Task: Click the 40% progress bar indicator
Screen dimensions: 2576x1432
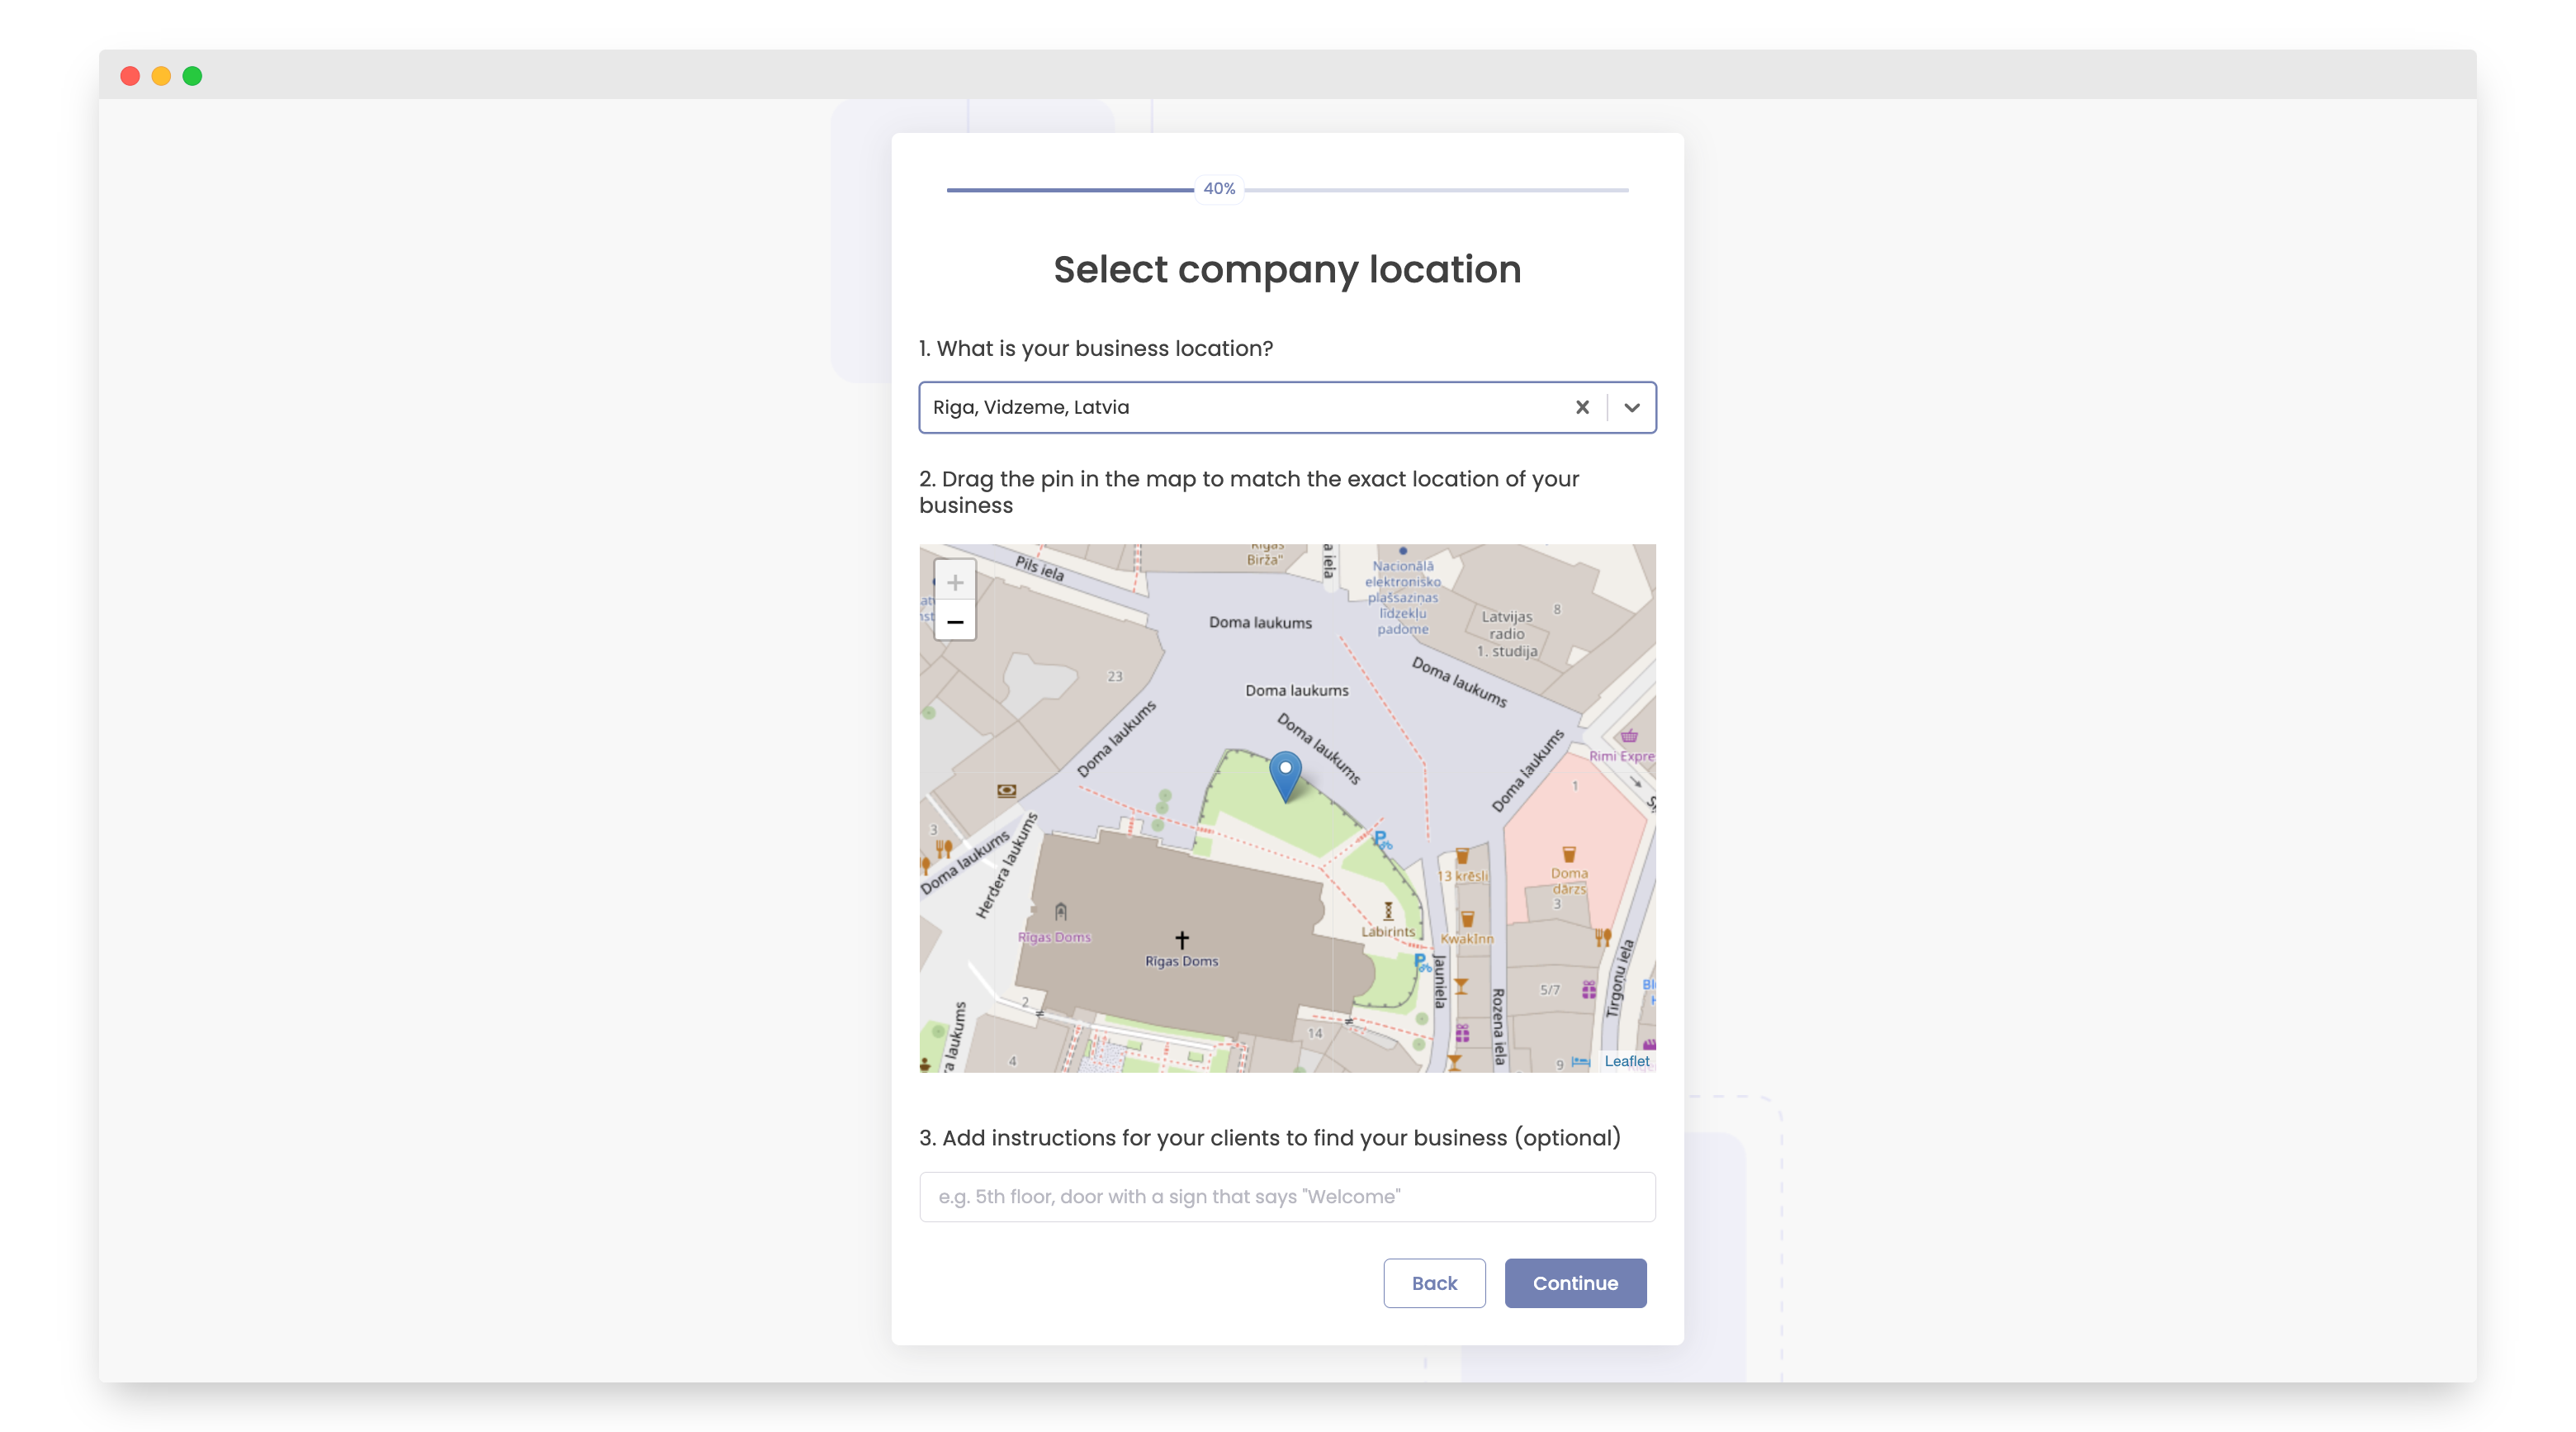Action: (1218, 189)
